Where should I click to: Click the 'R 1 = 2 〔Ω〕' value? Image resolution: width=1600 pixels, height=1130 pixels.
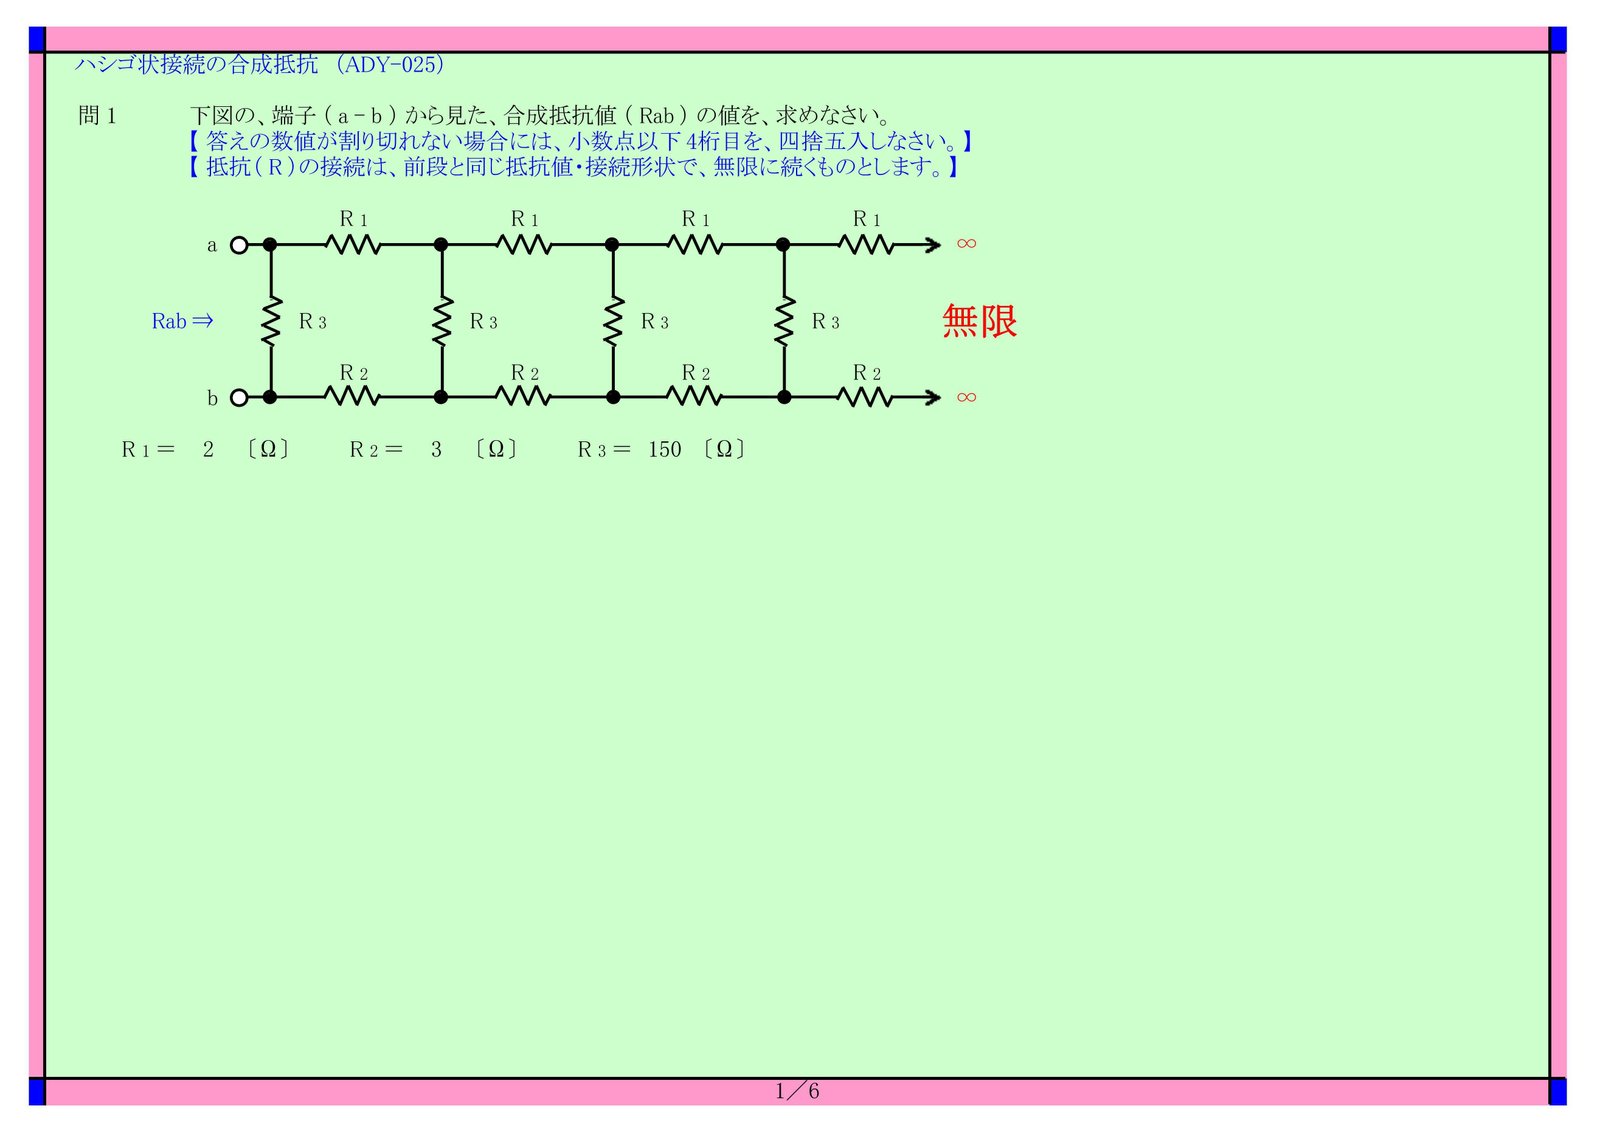[206, 450]
